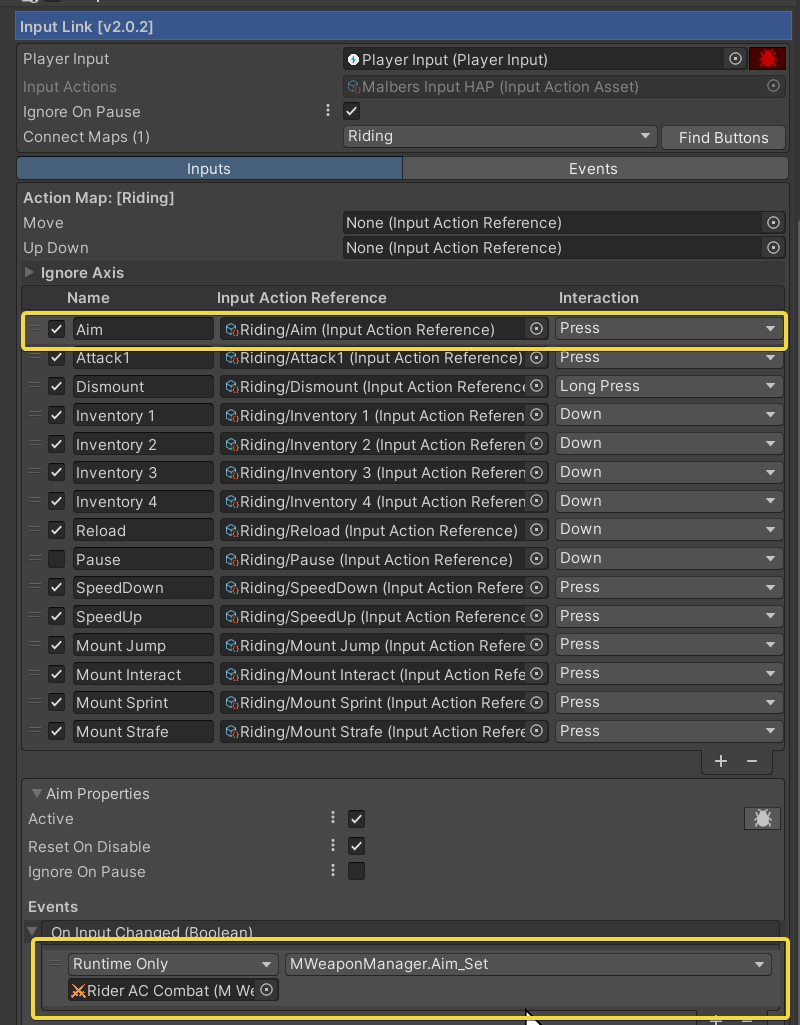
Task: Open object picker for Move action reference
Action: [773, 223]
